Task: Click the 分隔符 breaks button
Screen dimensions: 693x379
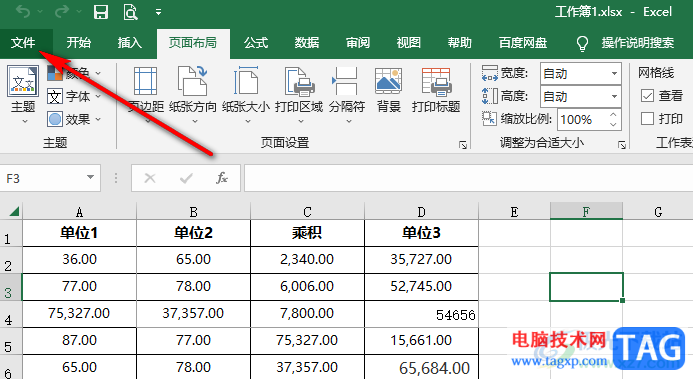Action: pos(347,95)
